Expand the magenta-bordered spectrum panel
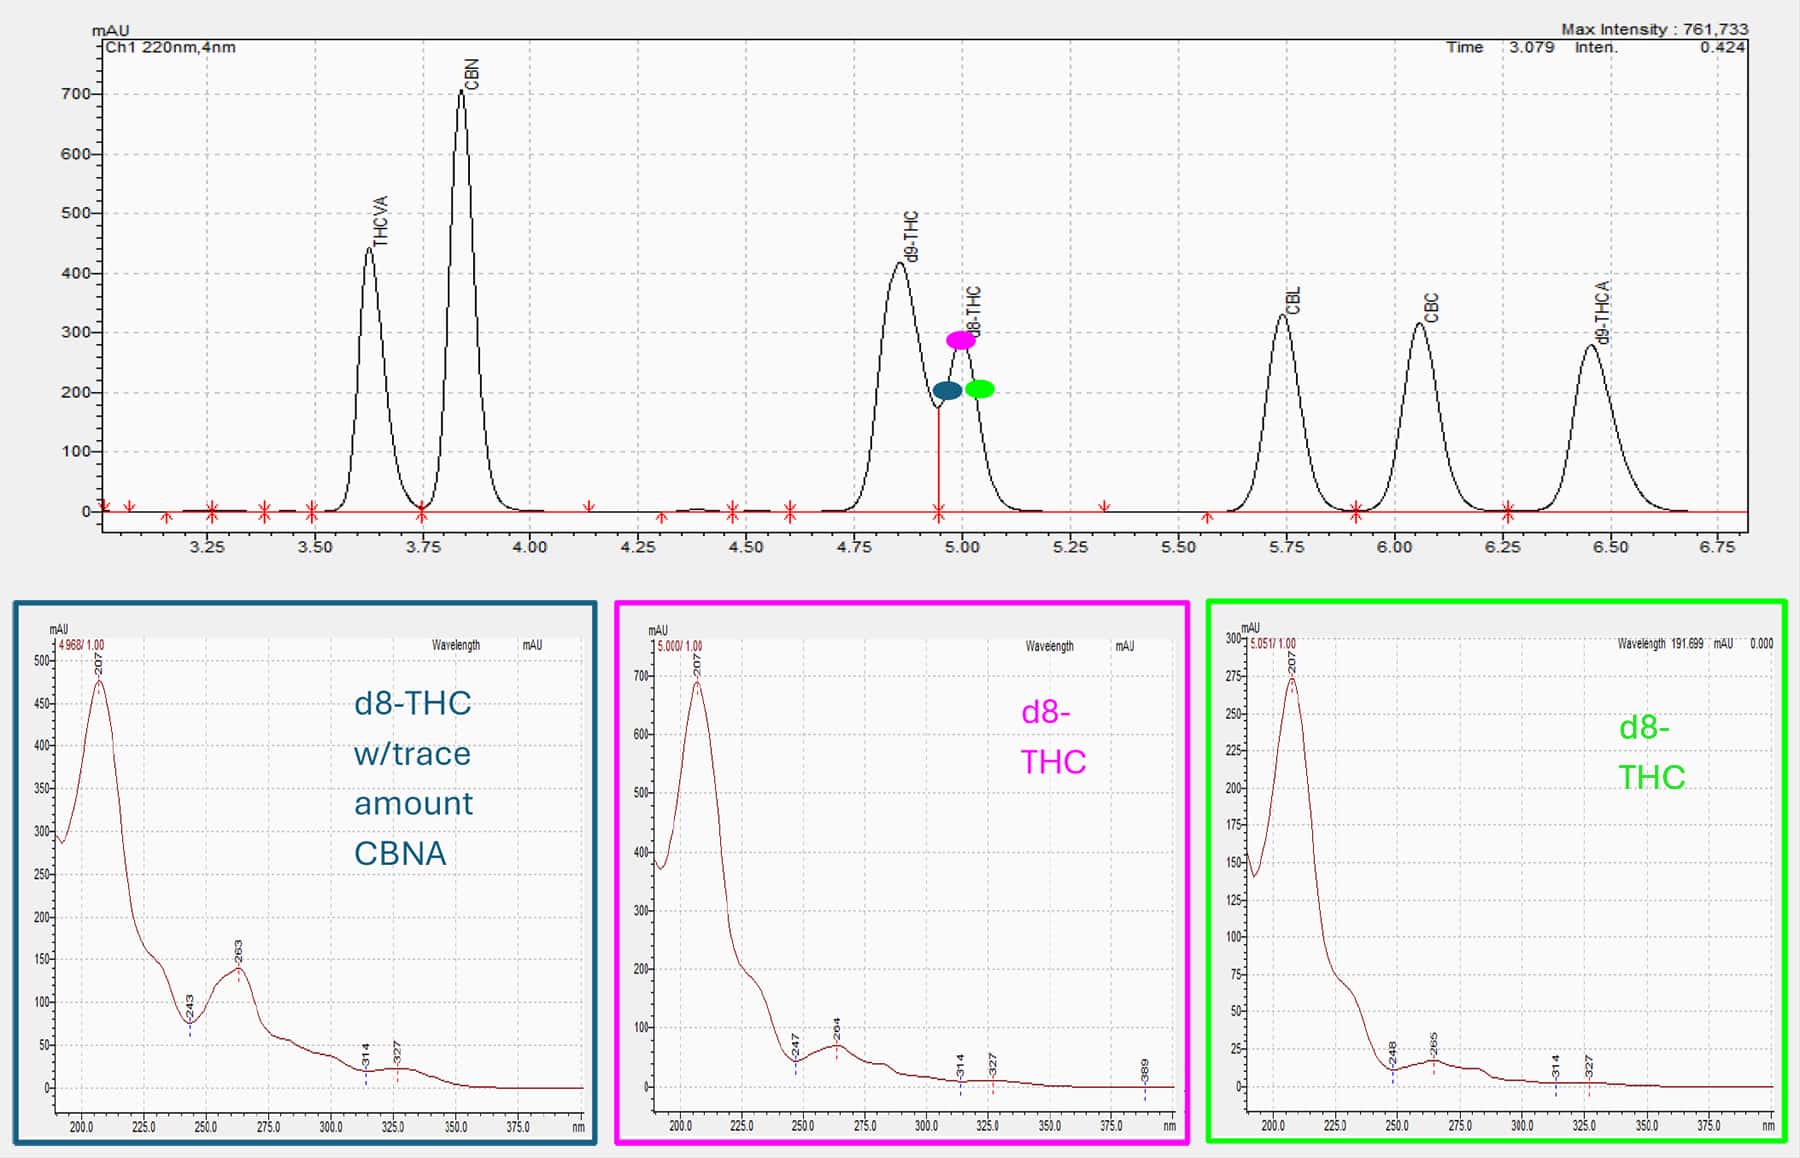The image size is (1800, 1158). [900, 875]
